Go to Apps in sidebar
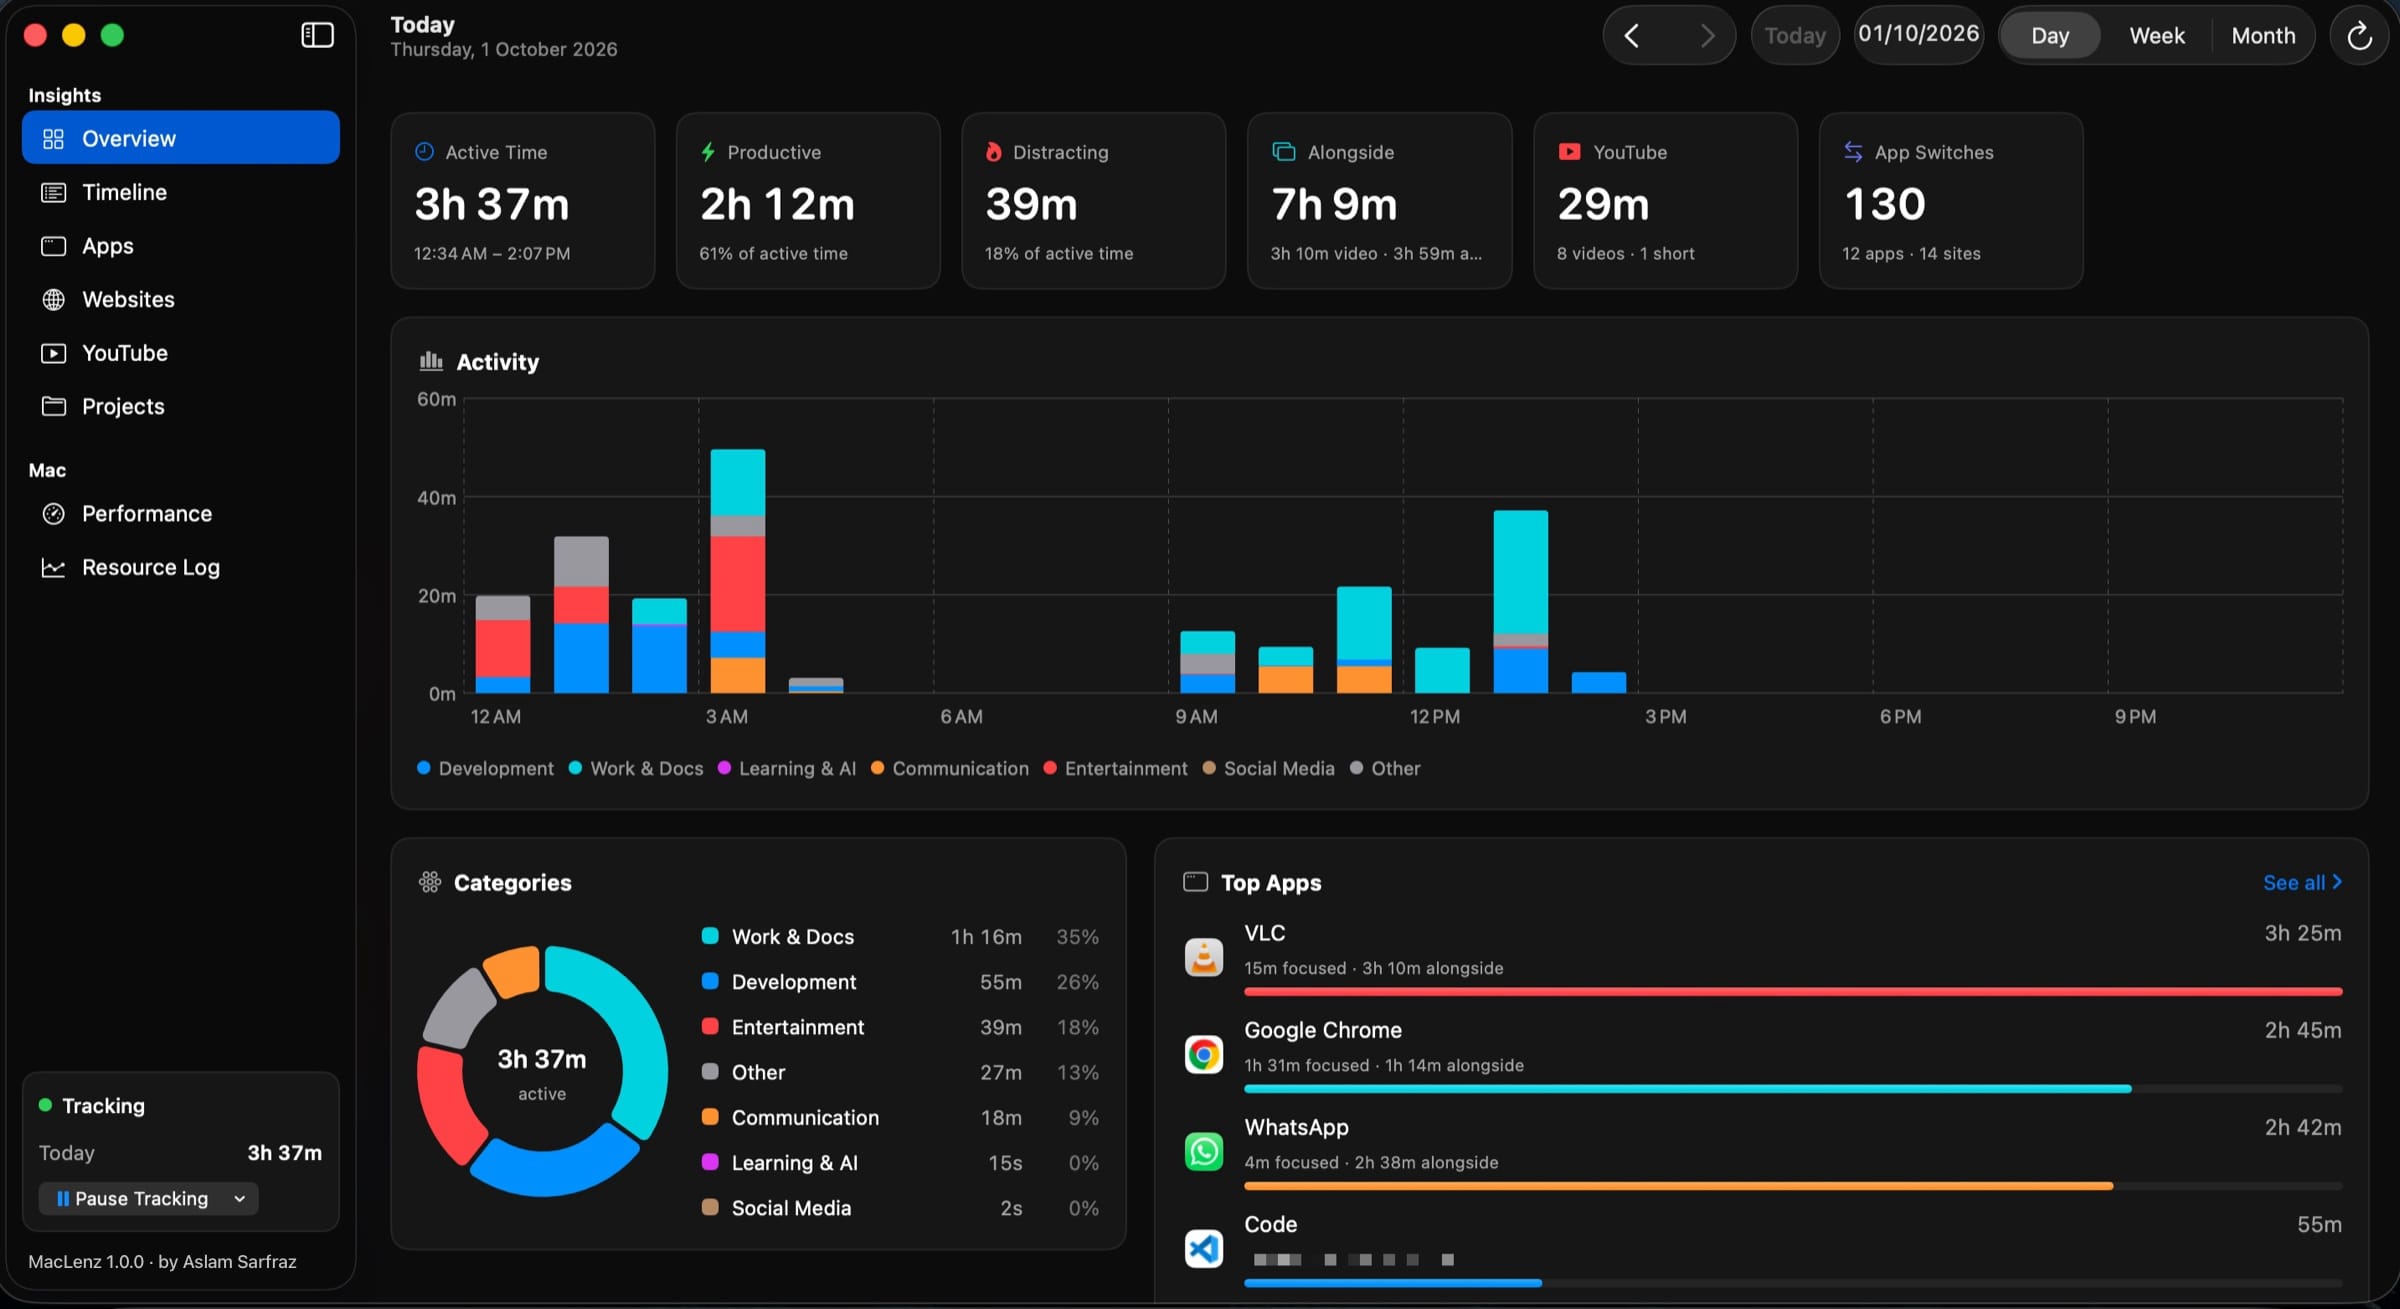The height and width of the screenshot is (1309, 2400). click(x=181, y=246)
